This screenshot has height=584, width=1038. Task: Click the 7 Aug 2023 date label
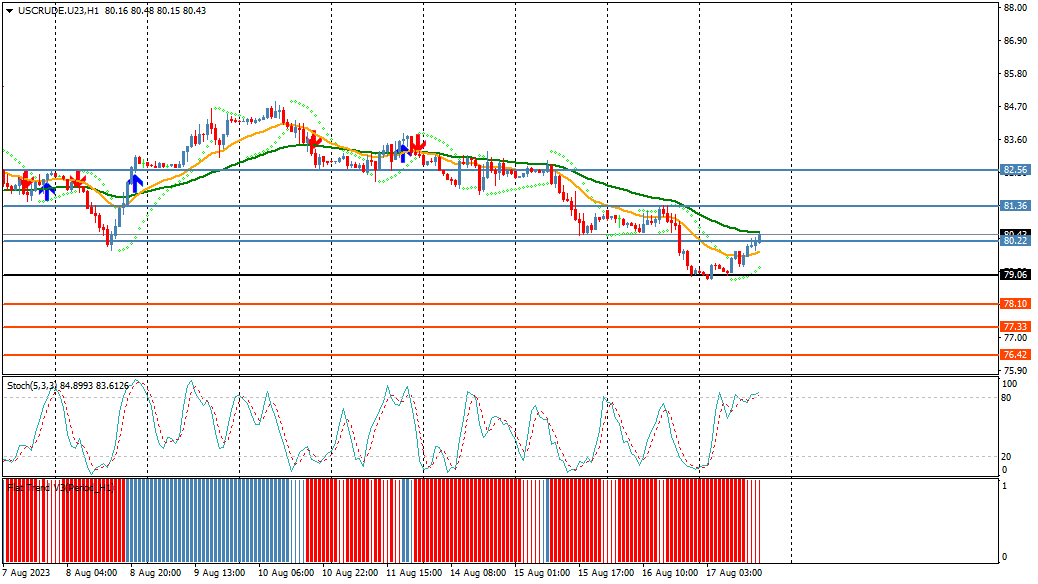pos(26,573)
